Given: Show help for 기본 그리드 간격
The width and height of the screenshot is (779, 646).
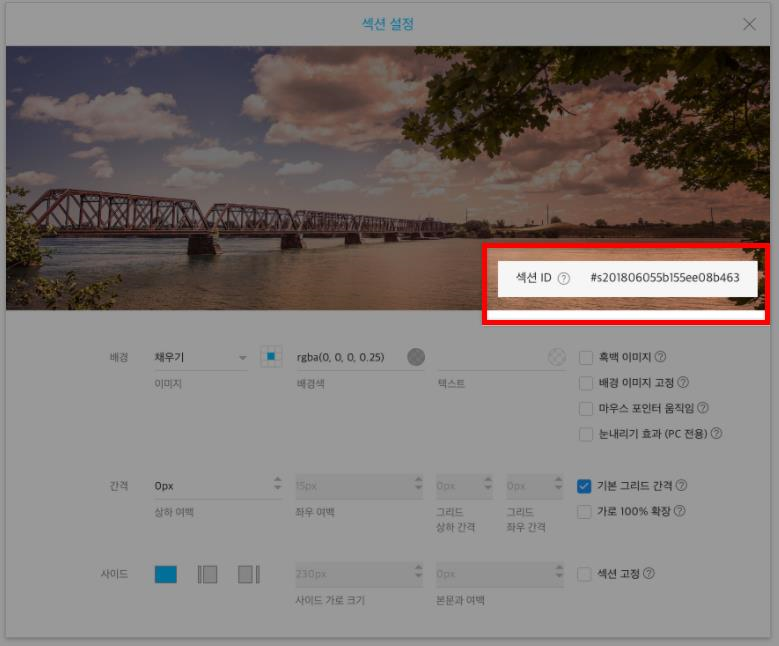Looking at the screenshot, I should point(682,485).
